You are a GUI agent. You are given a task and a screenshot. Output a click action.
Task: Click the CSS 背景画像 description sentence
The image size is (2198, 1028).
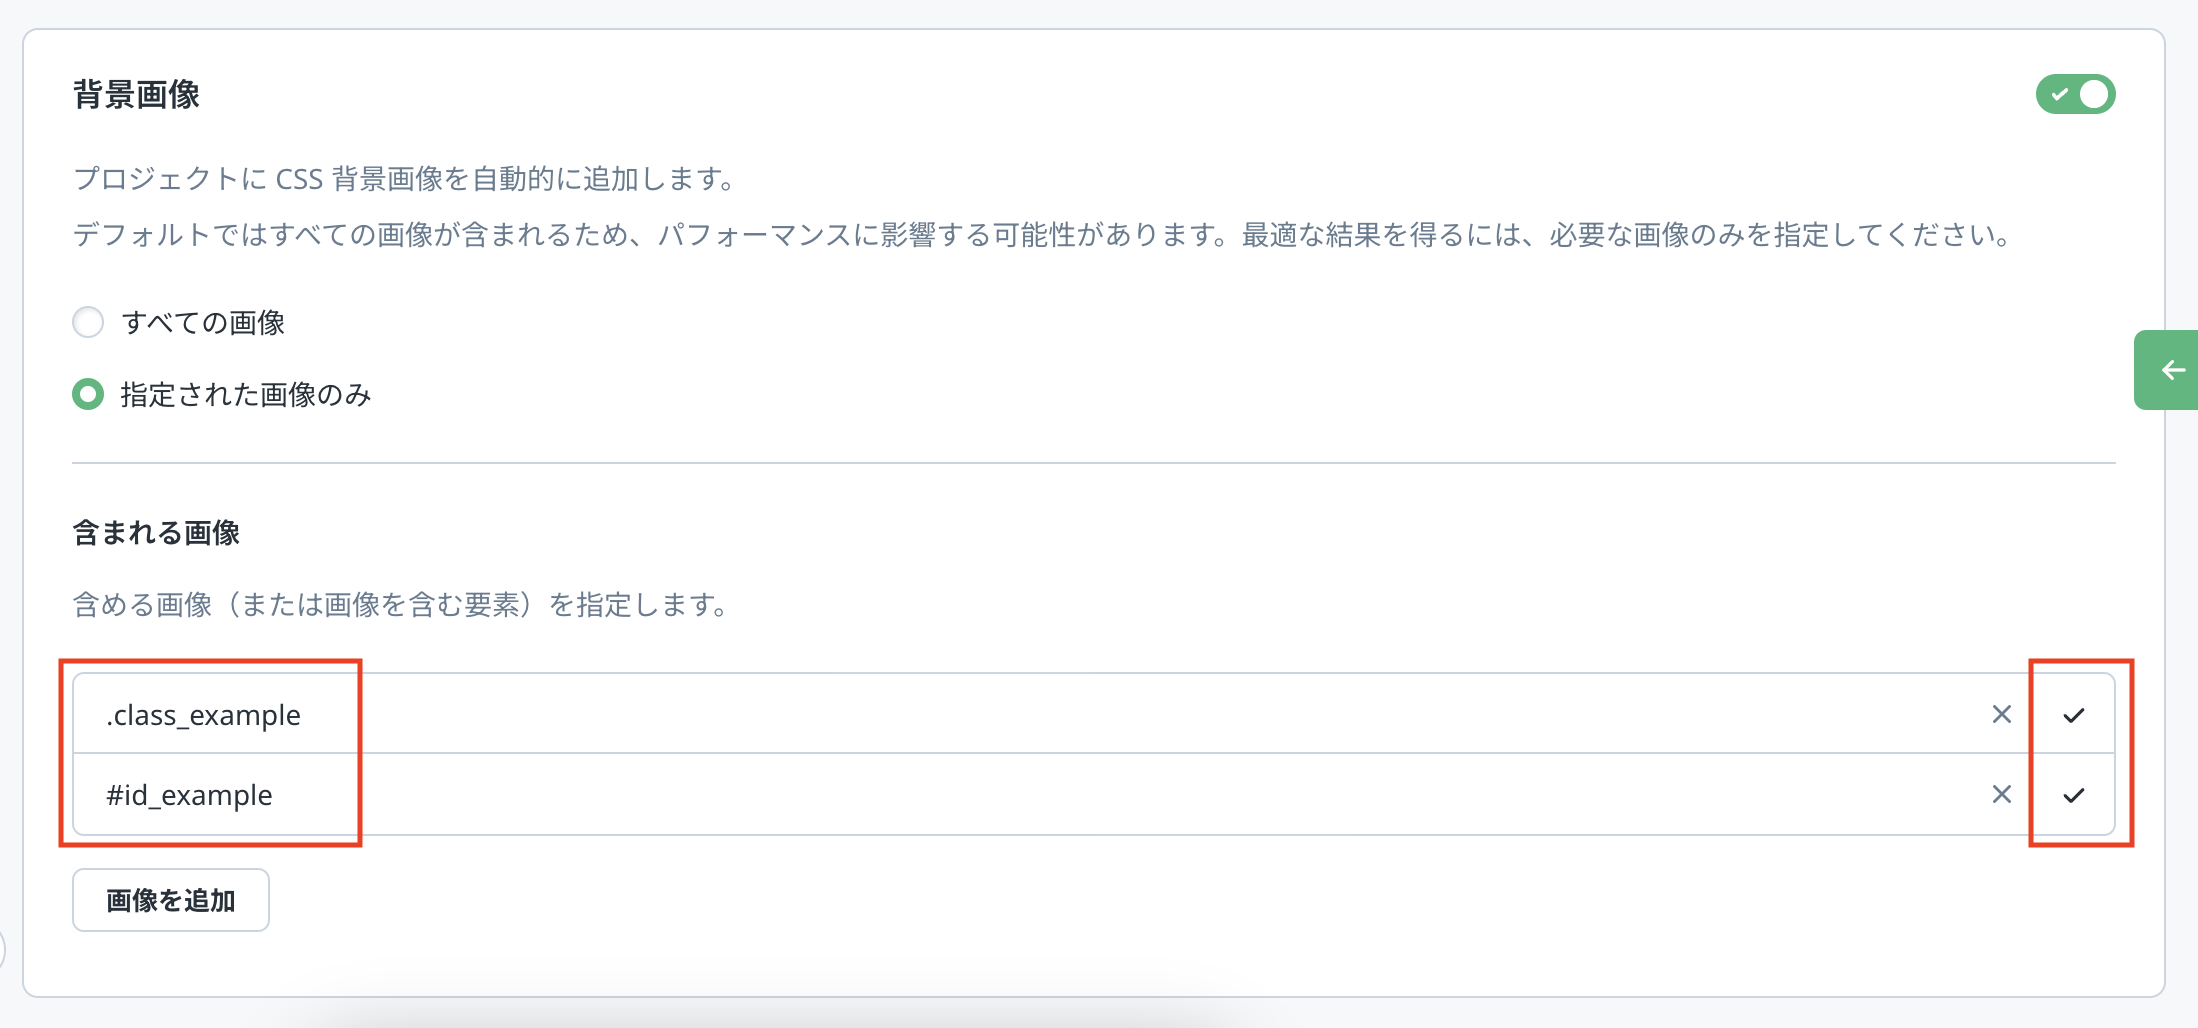[406, 179]
